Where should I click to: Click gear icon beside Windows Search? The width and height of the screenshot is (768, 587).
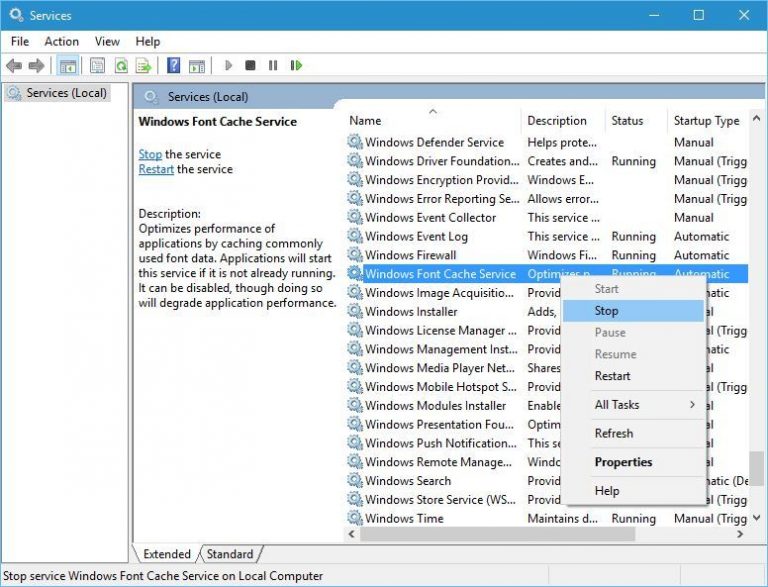click(x=355, y=480)
